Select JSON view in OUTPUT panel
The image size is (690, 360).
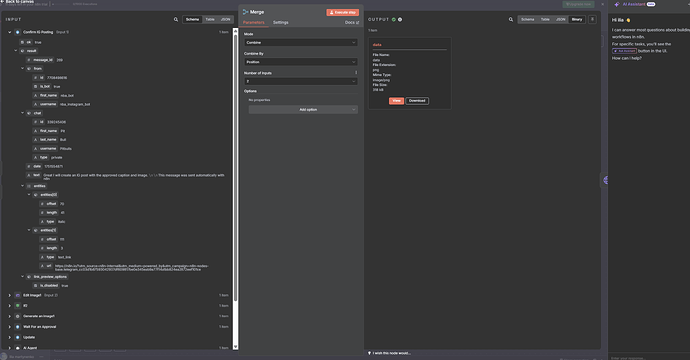tap(560, 19)
